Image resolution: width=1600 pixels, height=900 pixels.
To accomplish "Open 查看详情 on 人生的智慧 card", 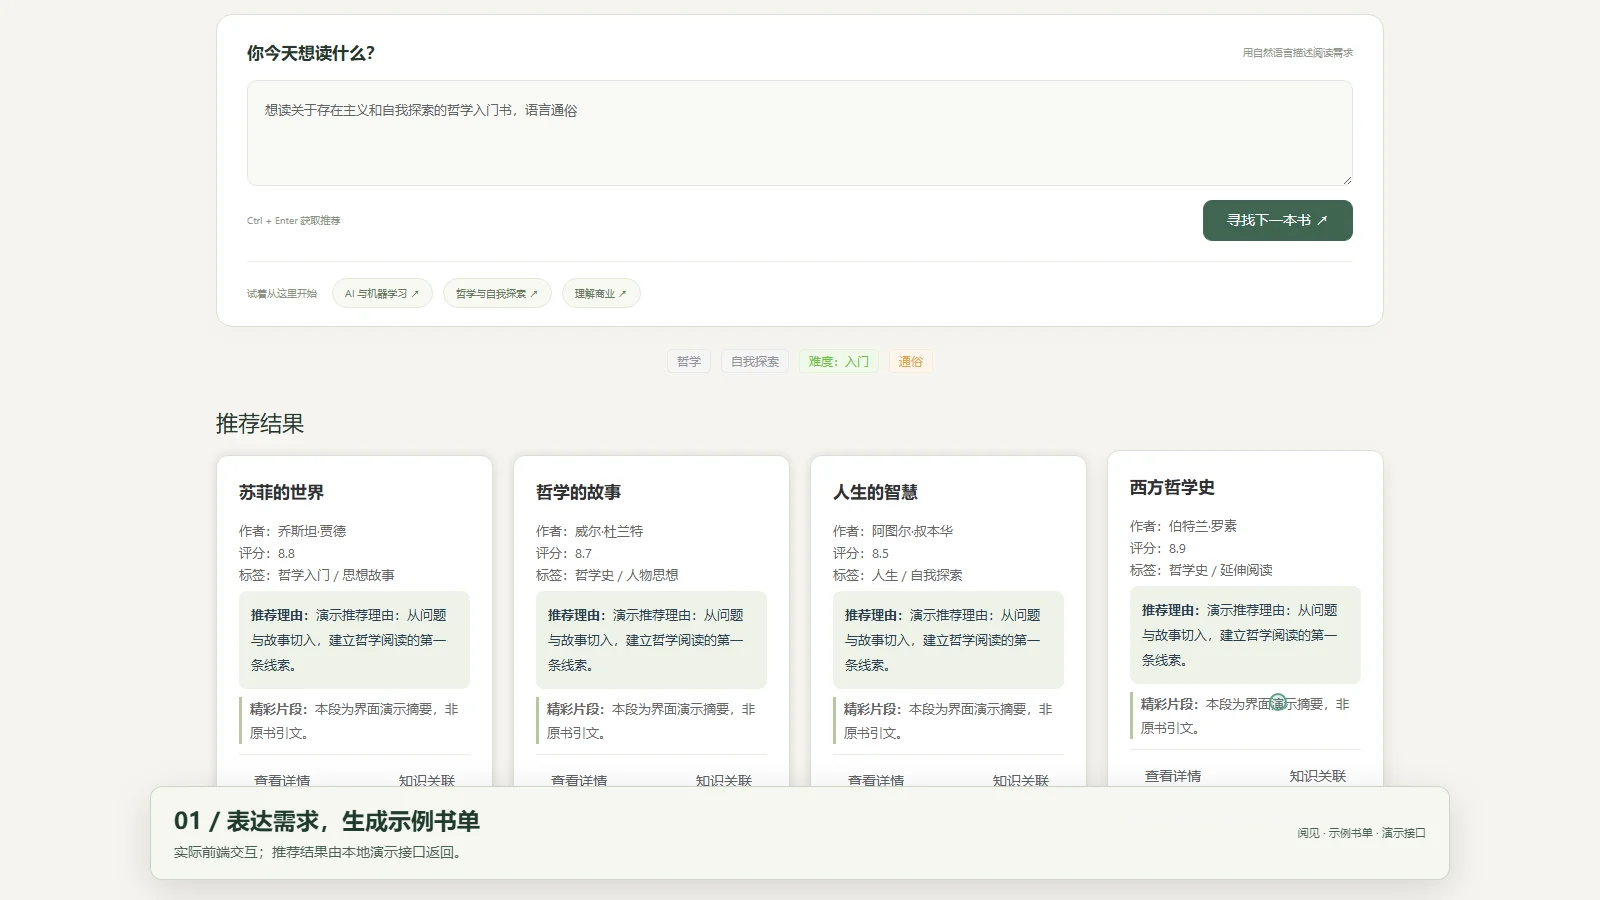I will pos(876,780).
